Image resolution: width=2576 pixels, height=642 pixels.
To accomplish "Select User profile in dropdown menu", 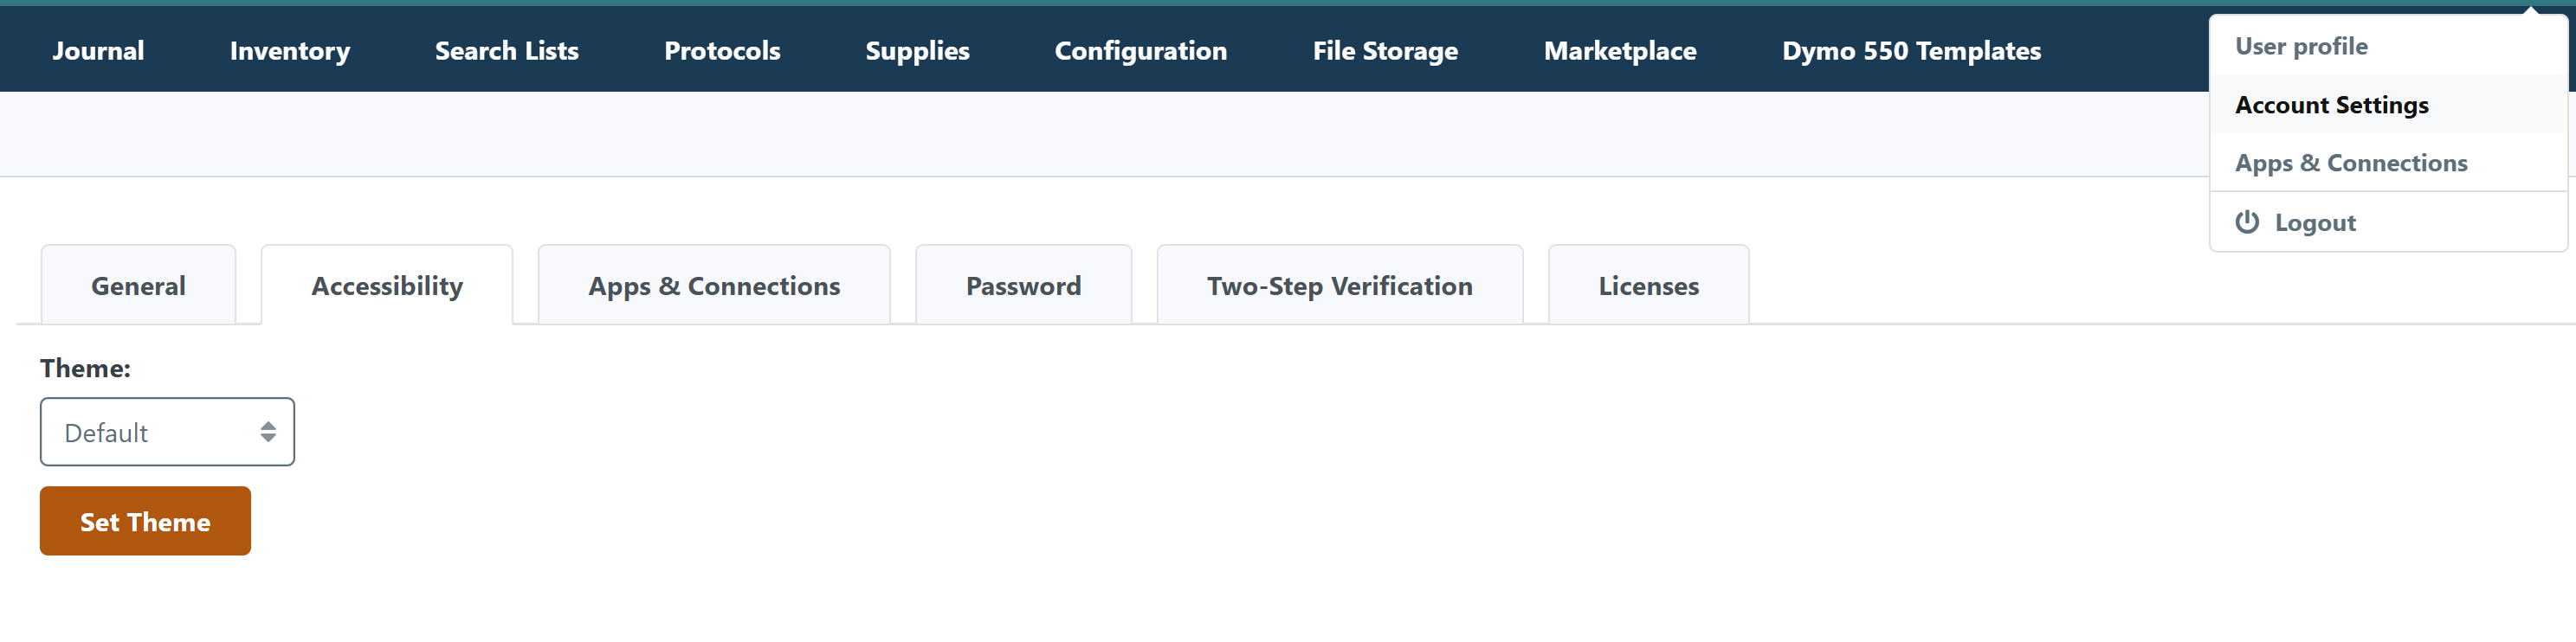I will 2387,46.
